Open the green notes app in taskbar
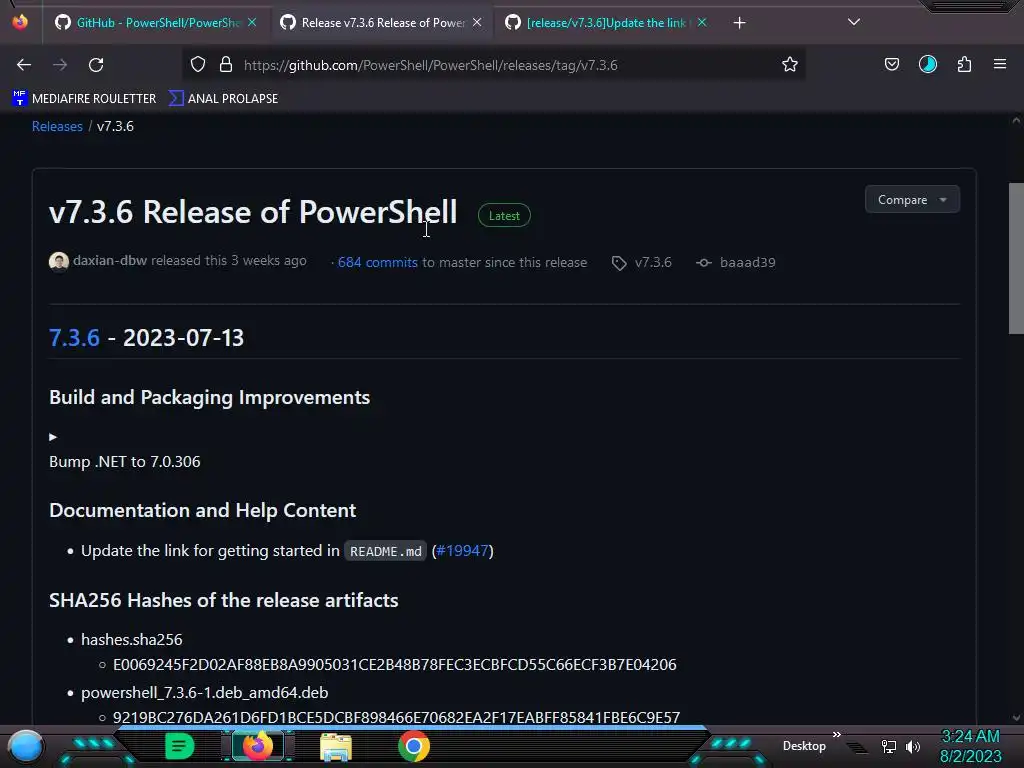 (179, 746)
